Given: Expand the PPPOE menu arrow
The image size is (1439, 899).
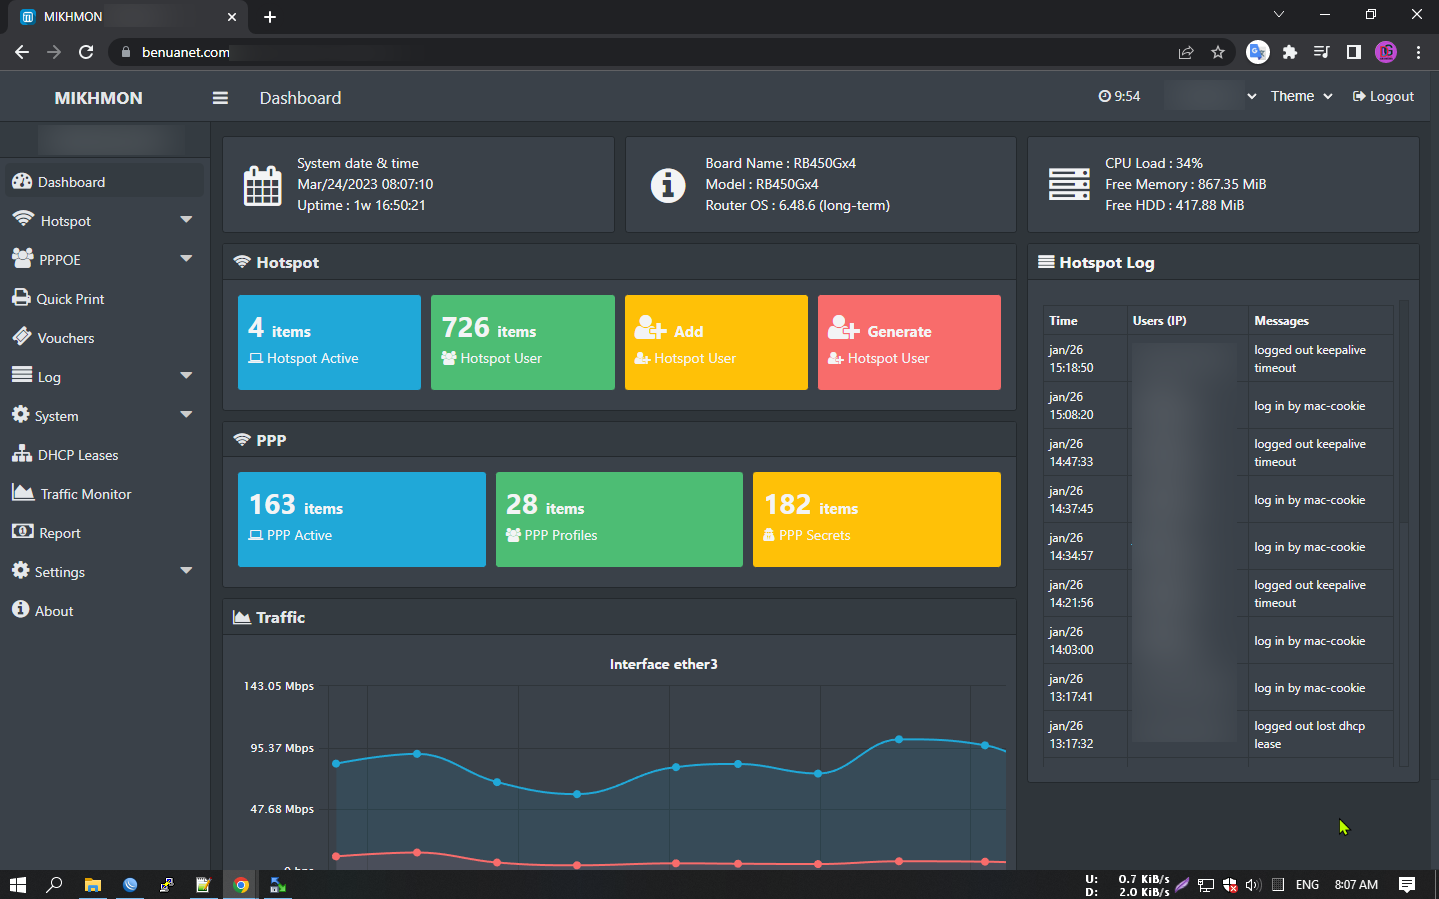Looking at the screenshot, I should point(186,259).
